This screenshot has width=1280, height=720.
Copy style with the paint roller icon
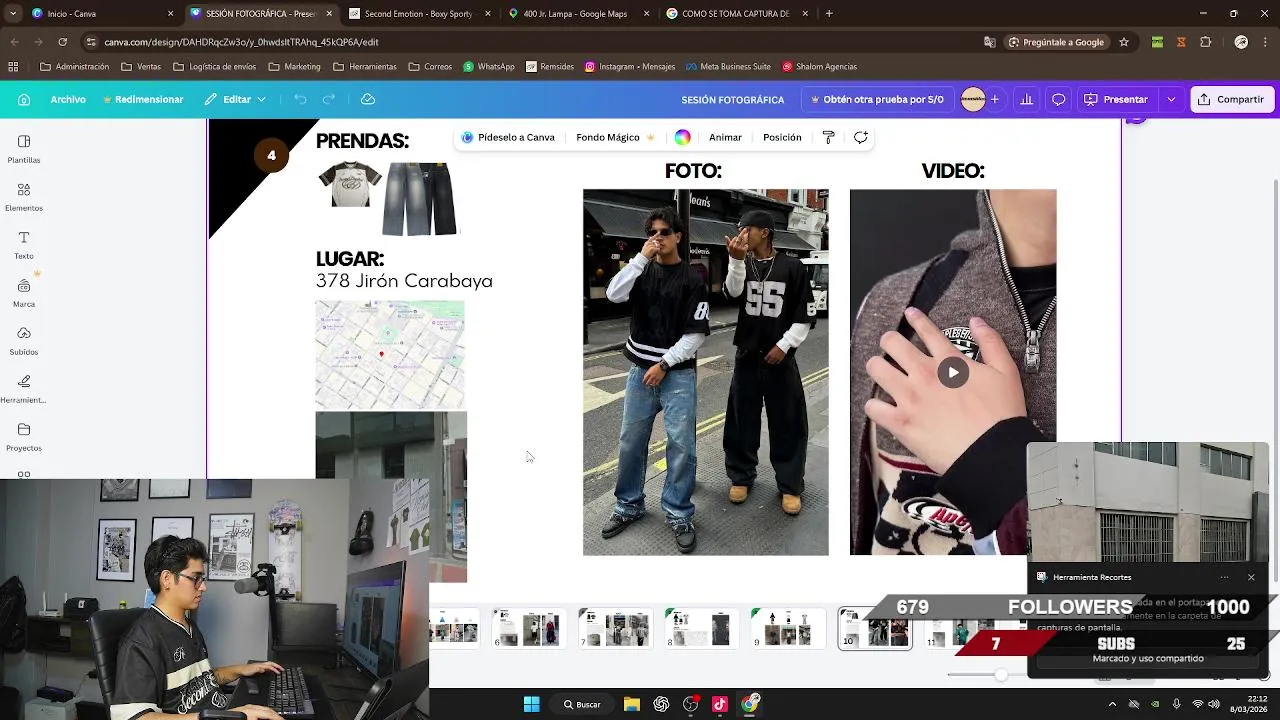828,137
